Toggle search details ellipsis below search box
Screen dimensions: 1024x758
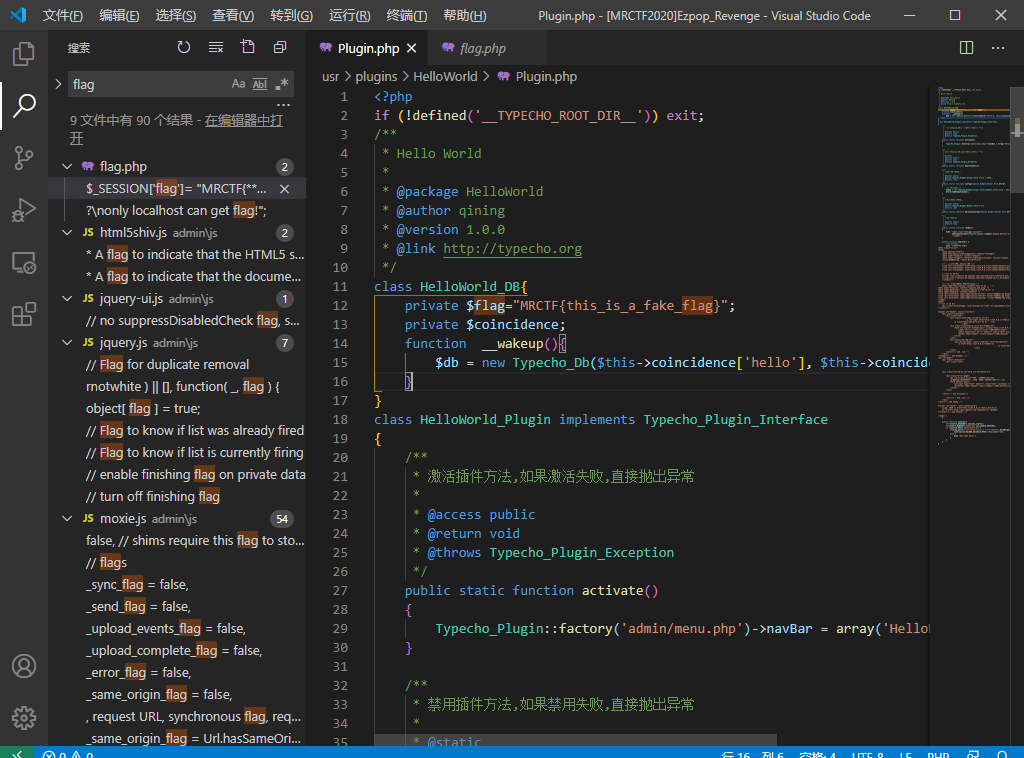(283, 105)
